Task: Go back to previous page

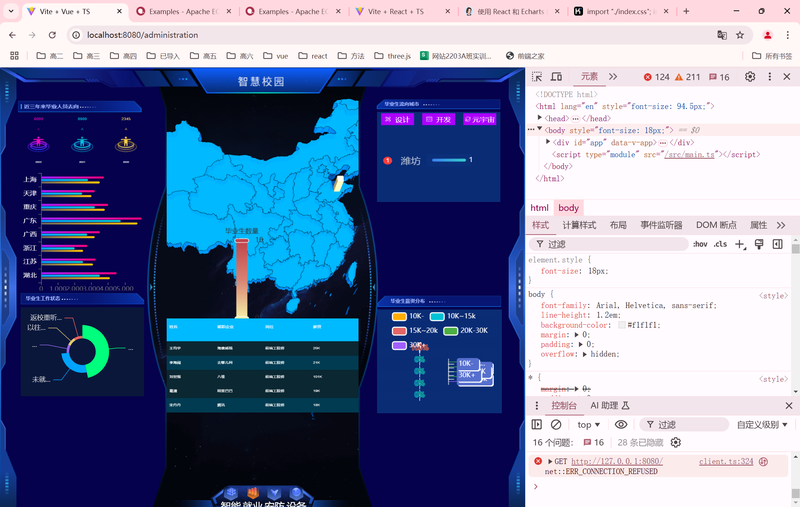Action: (x=12, y=35)
